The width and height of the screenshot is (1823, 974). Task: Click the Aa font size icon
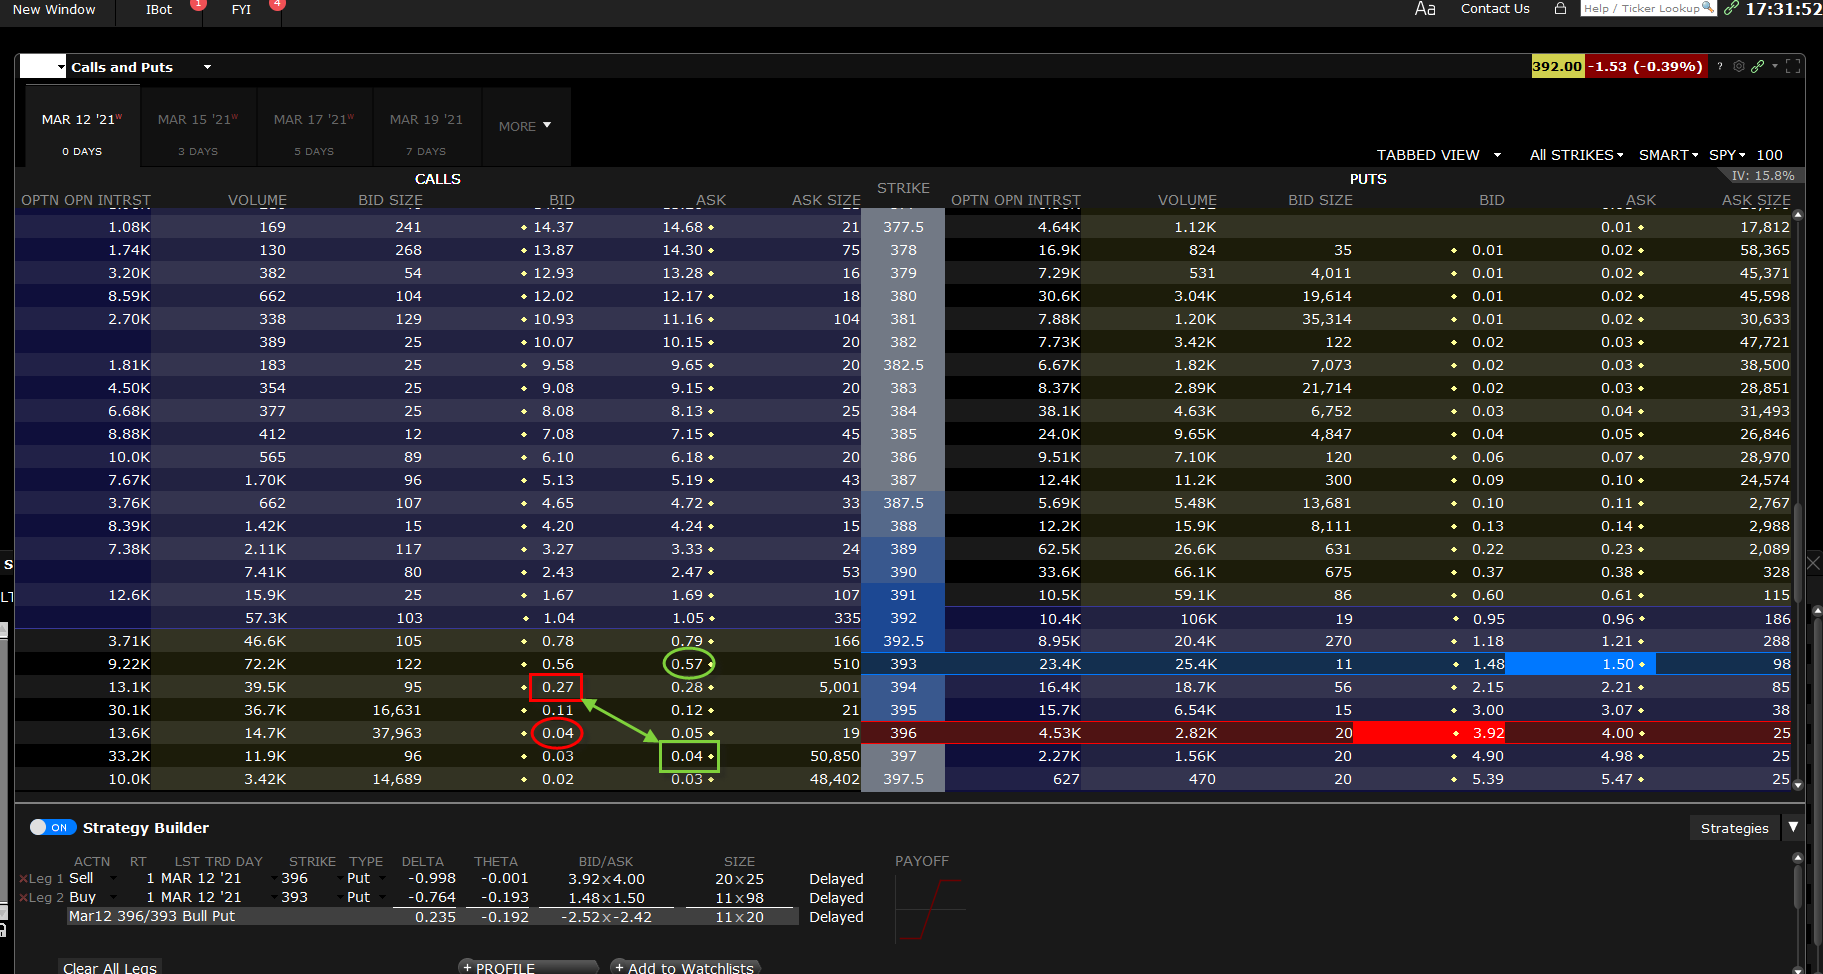1425,9
